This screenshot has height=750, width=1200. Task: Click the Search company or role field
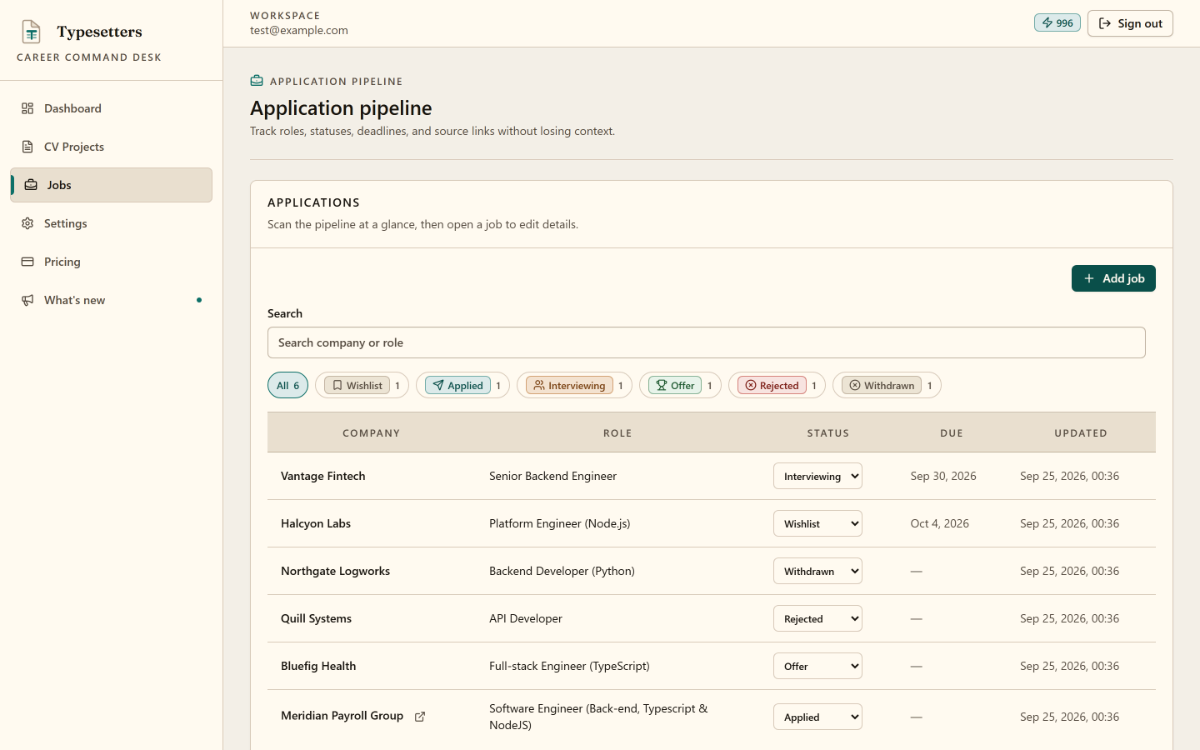point(706,342)
